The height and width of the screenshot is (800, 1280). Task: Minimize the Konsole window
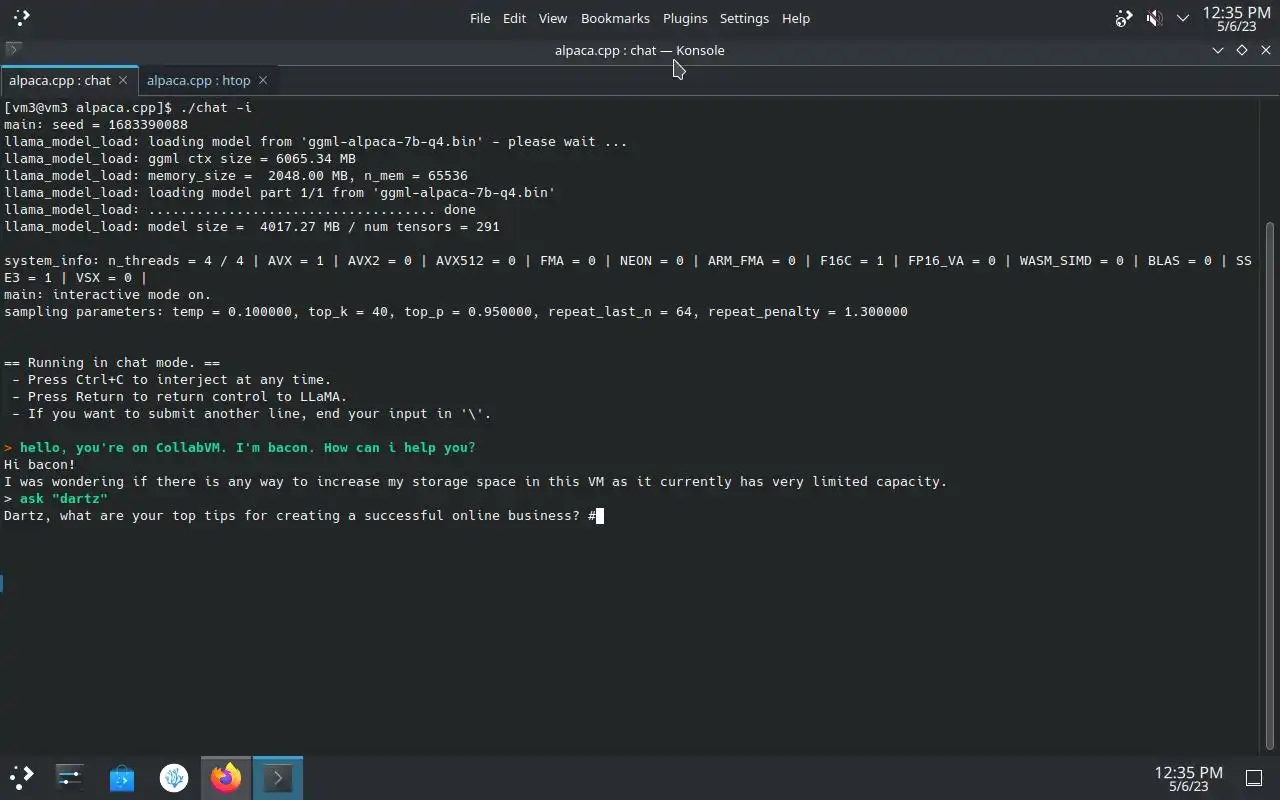pyautogui.click(x=1217, y=50)
